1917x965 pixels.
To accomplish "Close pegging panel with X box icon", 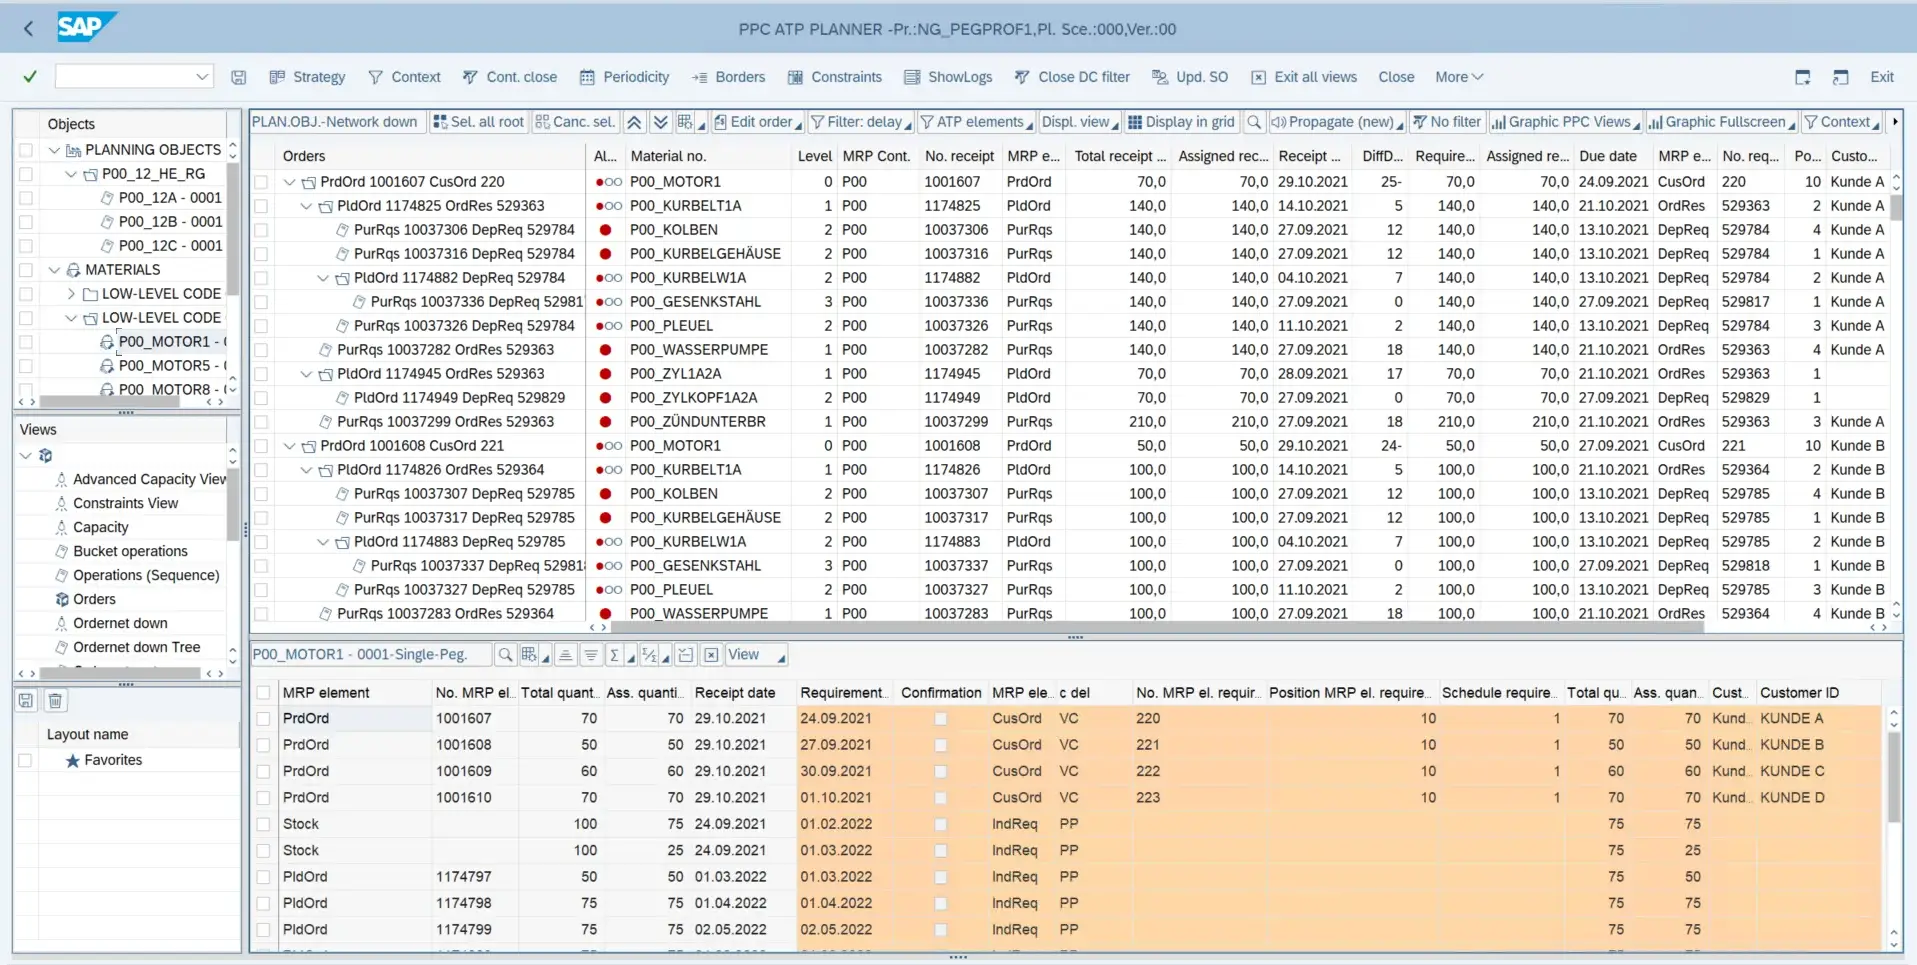I will (711, 655).
